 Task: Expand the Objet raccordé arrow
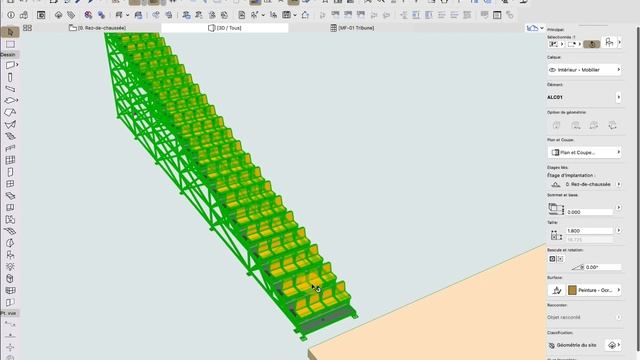619,317
